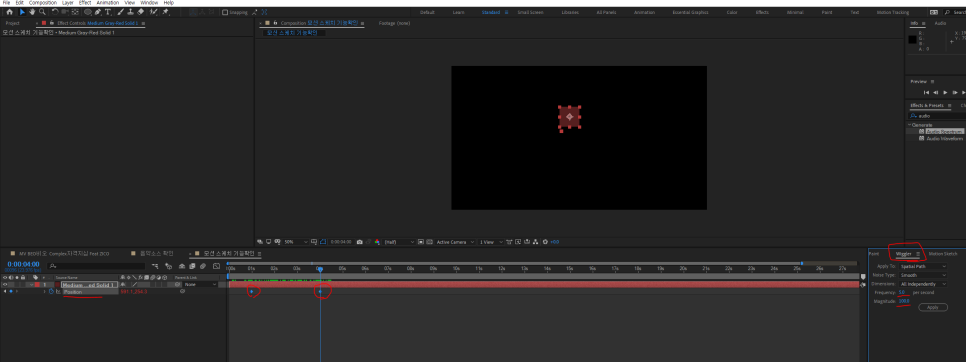Click the Position keyframe at 01s
Viewport: 966px width, 362px height.
click(x=251, y=291)
